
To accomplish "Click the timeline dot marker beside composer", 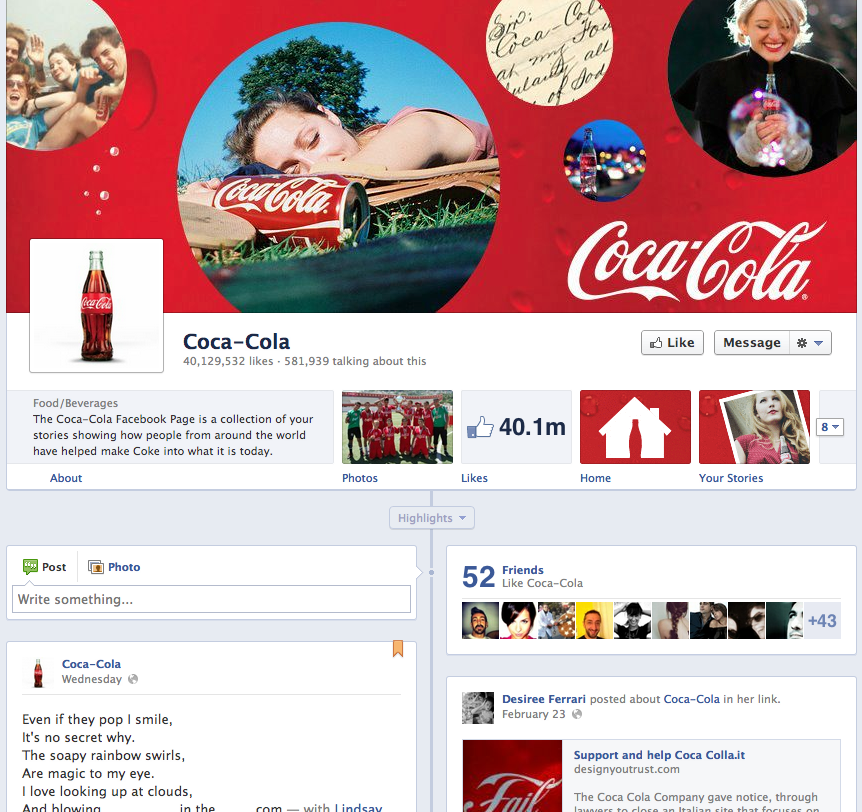I will coord(432,572).
